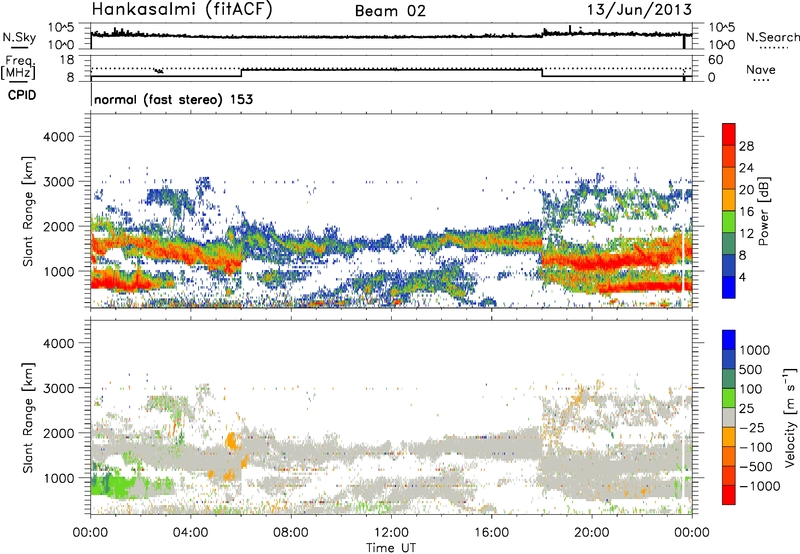Click the 'Hankasalmi (fitACF)' title text
800x554 pixels.
pos(182,9)
